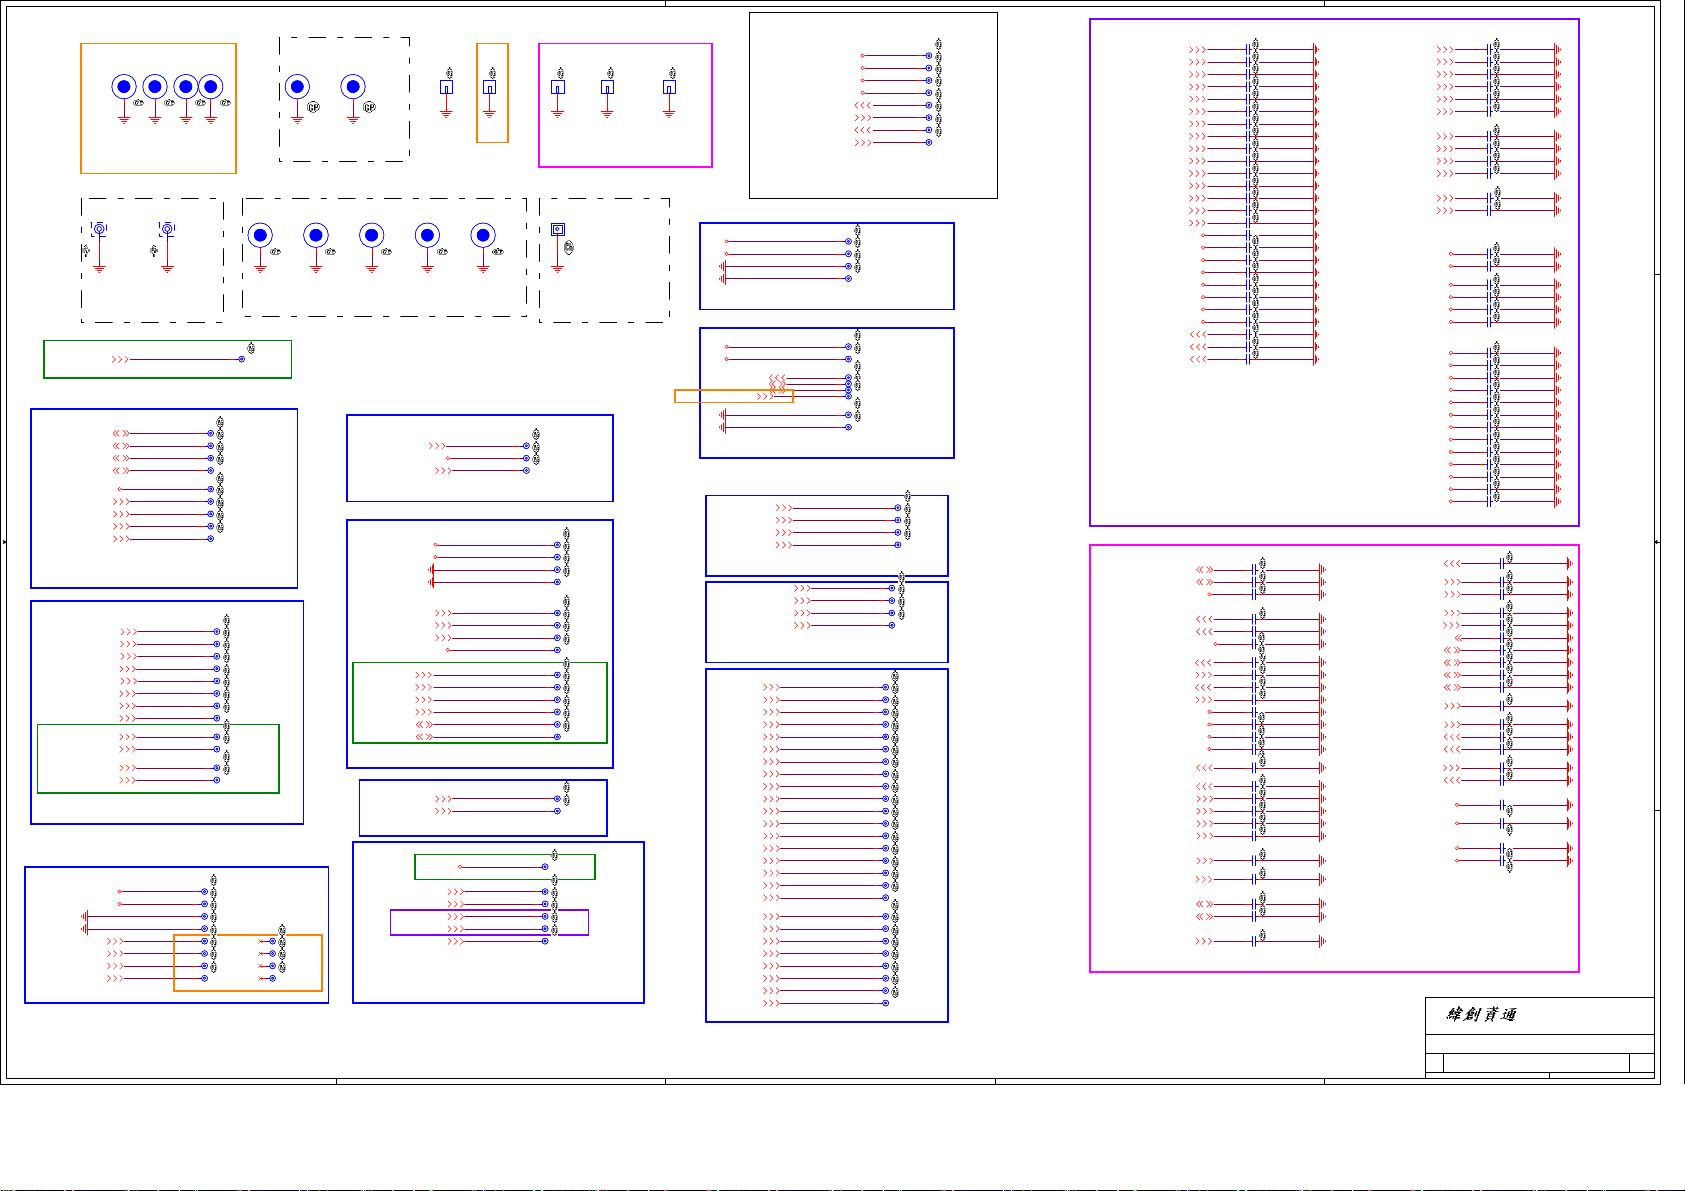Select the square pad inside the narrow orange box

tap(489, 87)
